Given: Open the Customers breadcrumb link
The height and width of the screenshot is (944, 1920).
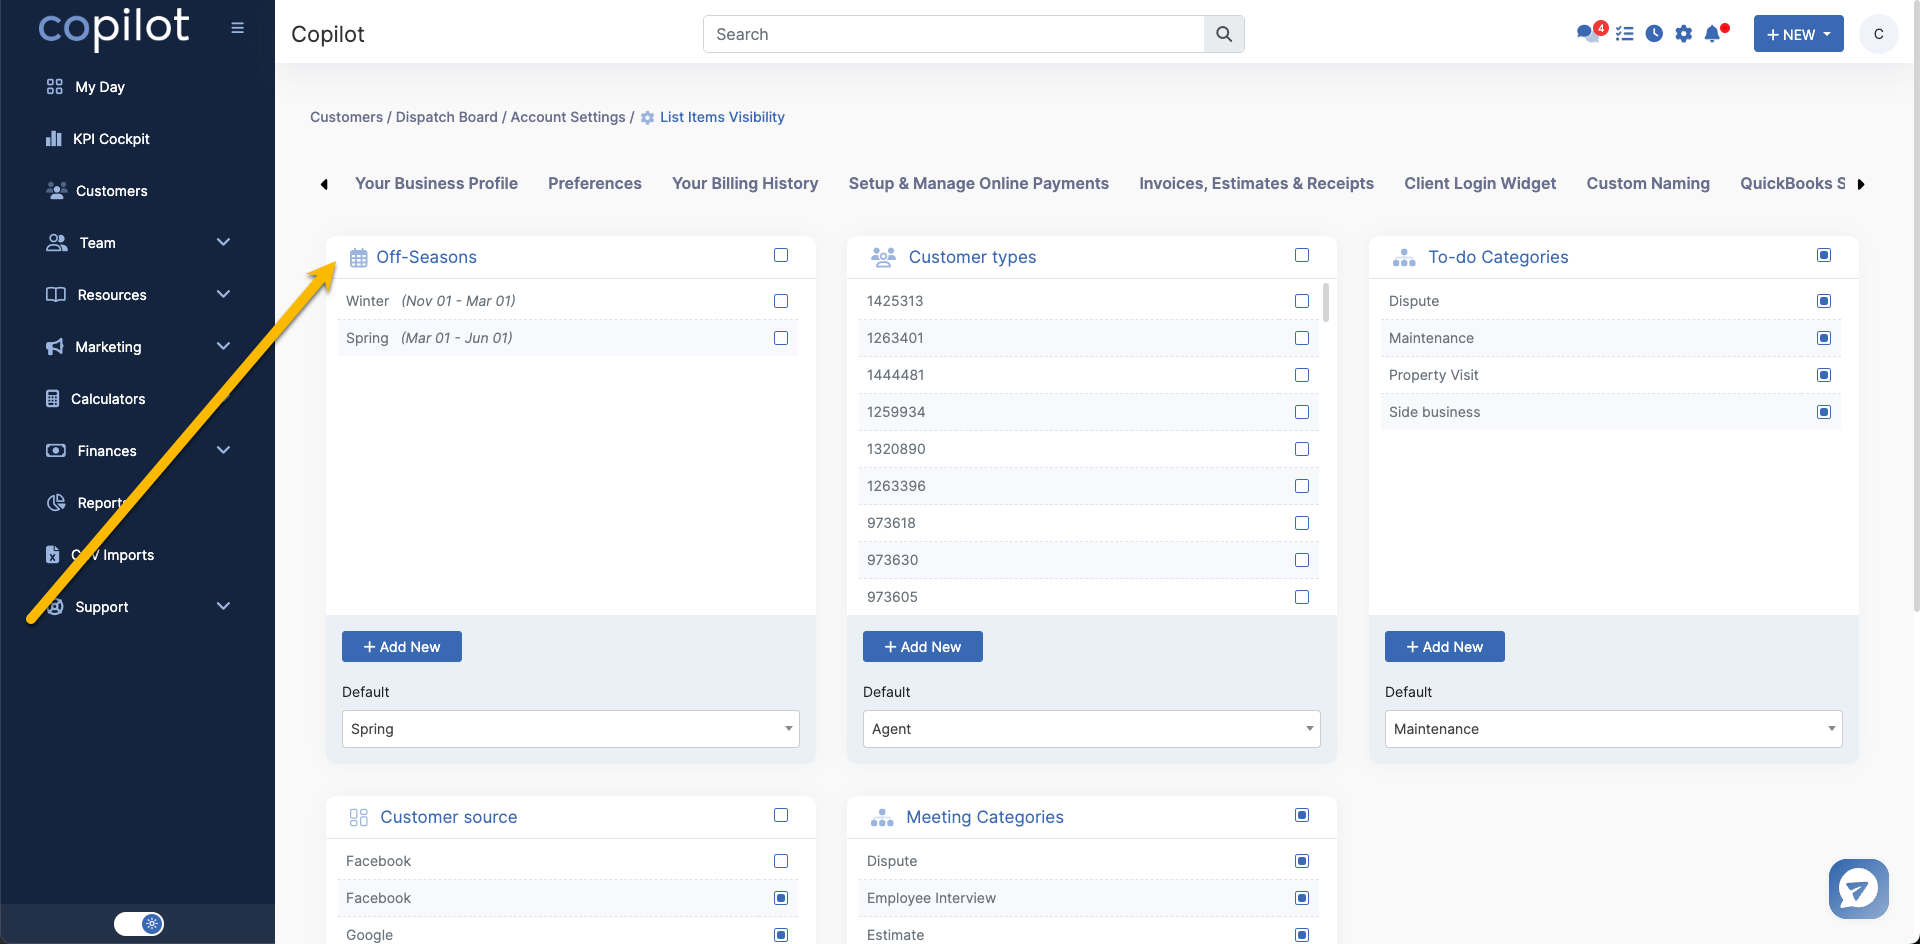Looking at the screenshot, I should point(346,117).
